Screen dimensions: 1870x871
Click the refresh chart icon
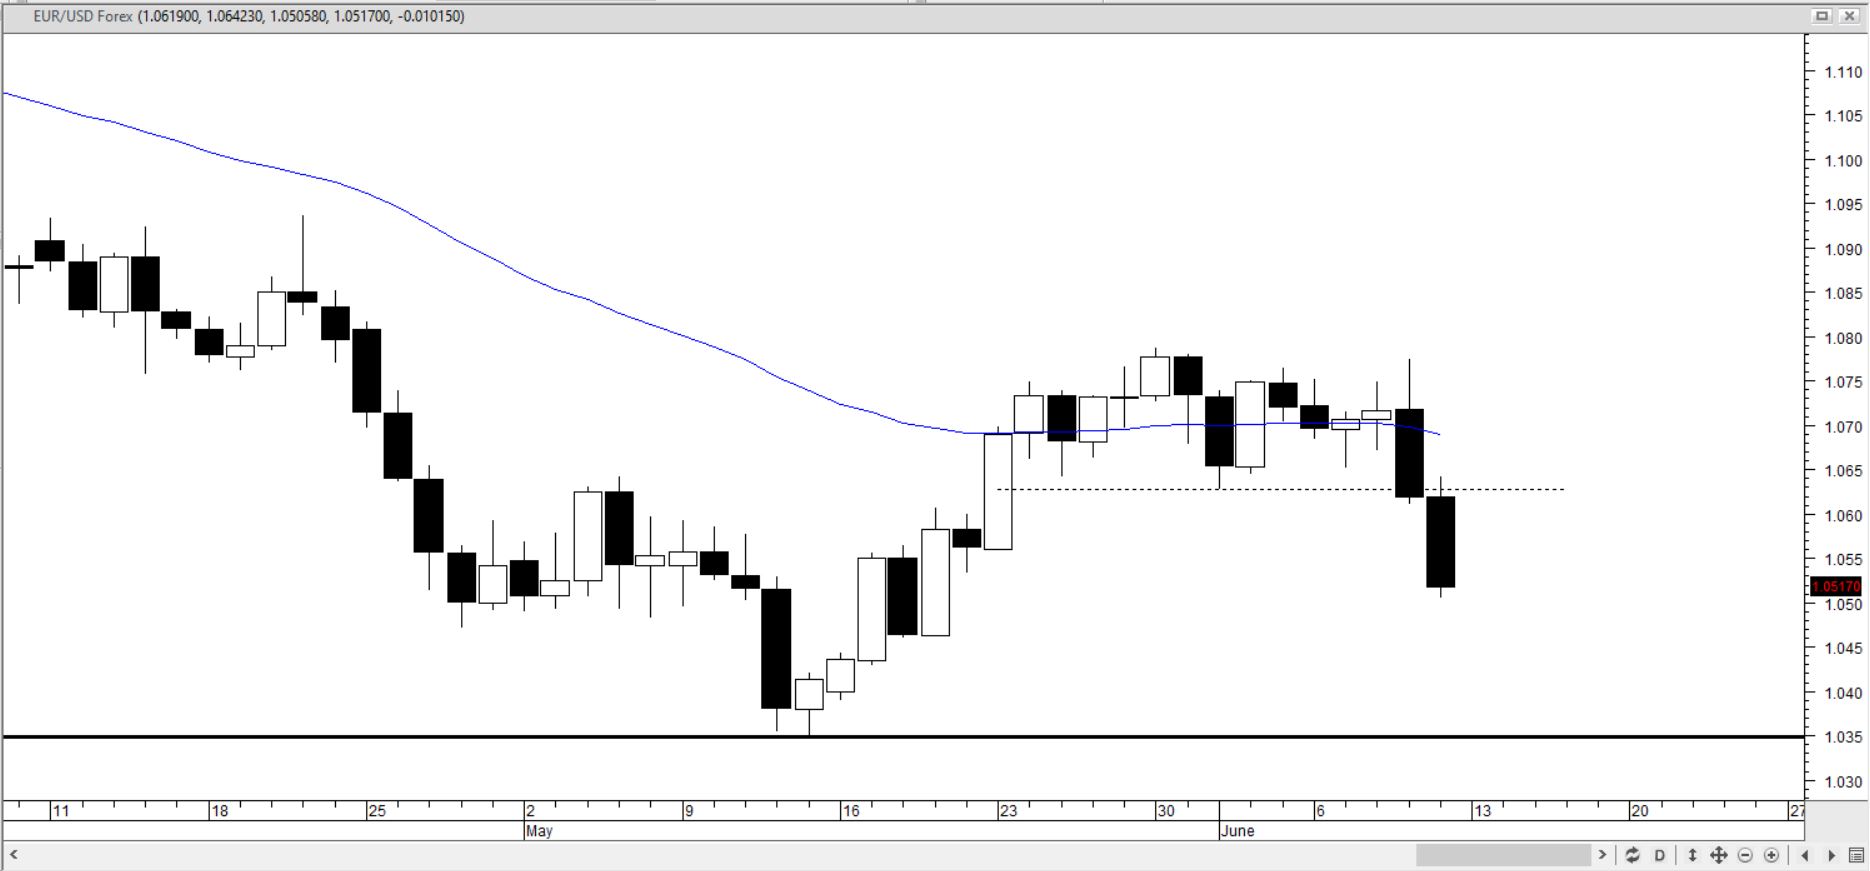pyautogui.click(x=1632, y=855)
